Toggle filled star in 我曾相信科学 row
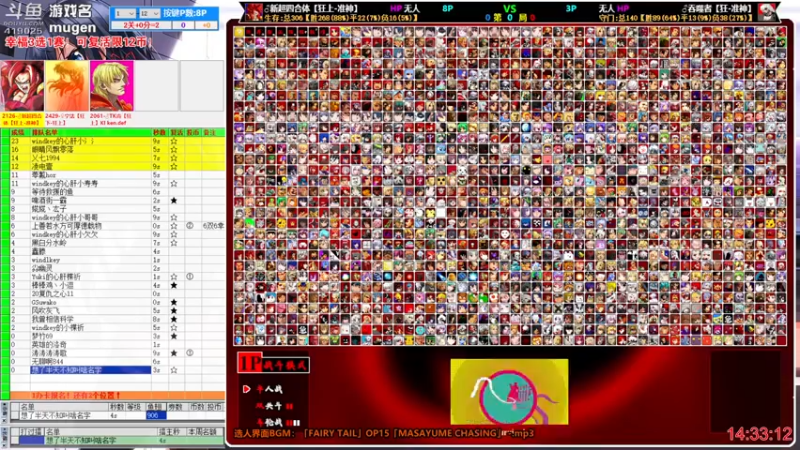The height and width of the screenshot is (450, 800). tap(174, 319)
